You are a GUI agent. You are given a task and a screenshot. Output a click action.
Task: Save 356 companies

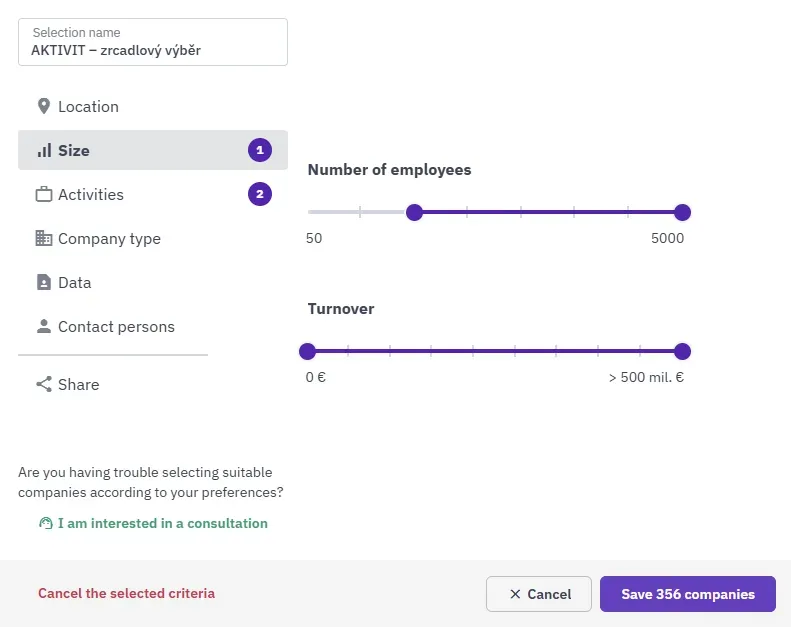(688, 594)
